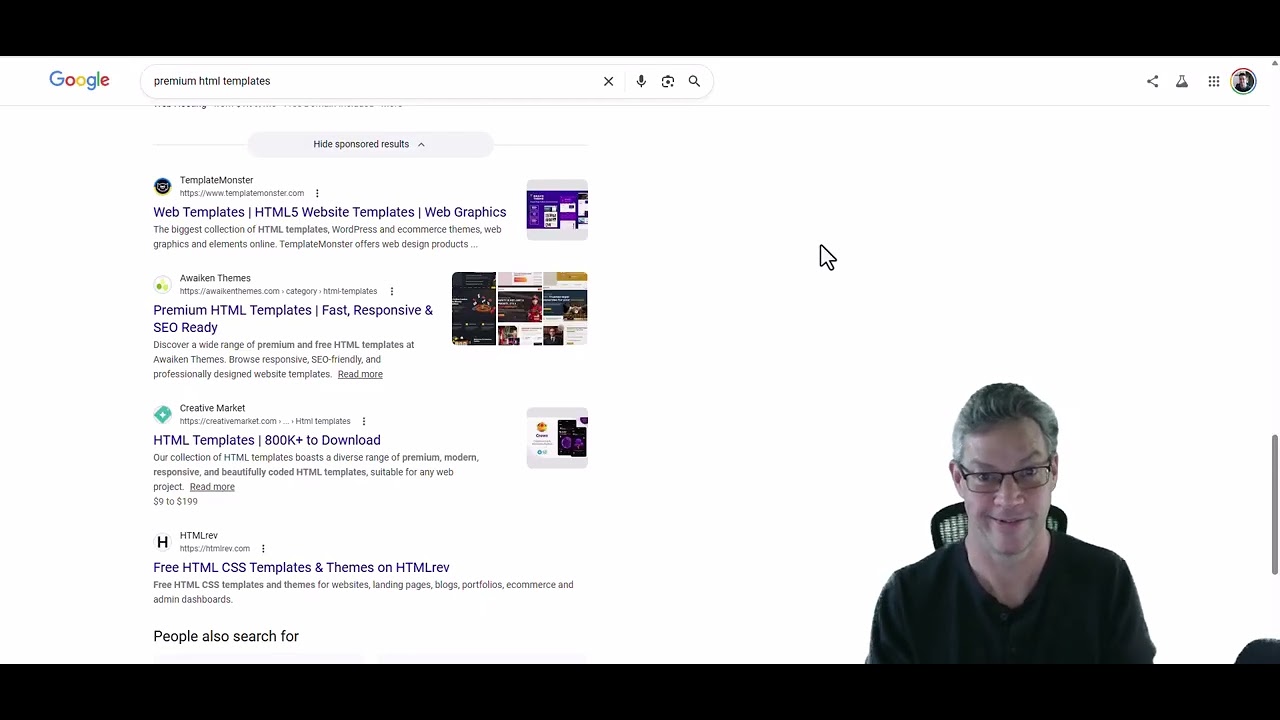1280x720 pixels.
Task: Click Read more under Awaiken Themes description
Action: (x=360, y=374)
